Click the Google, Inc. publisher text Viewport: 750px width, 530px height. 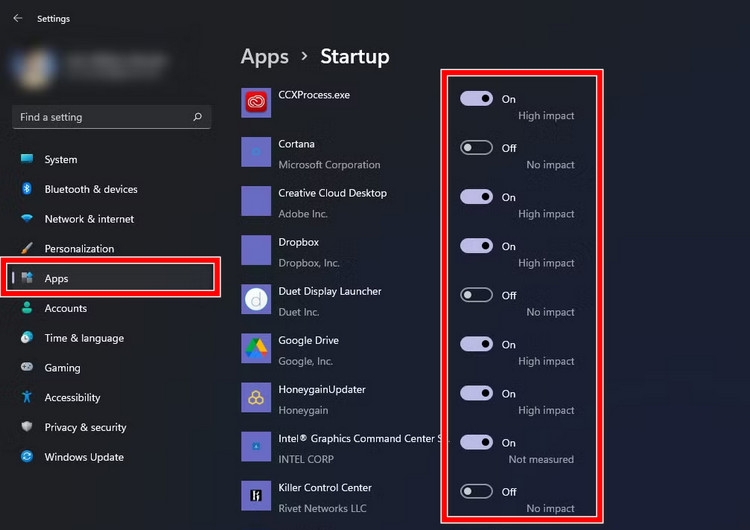305,361
